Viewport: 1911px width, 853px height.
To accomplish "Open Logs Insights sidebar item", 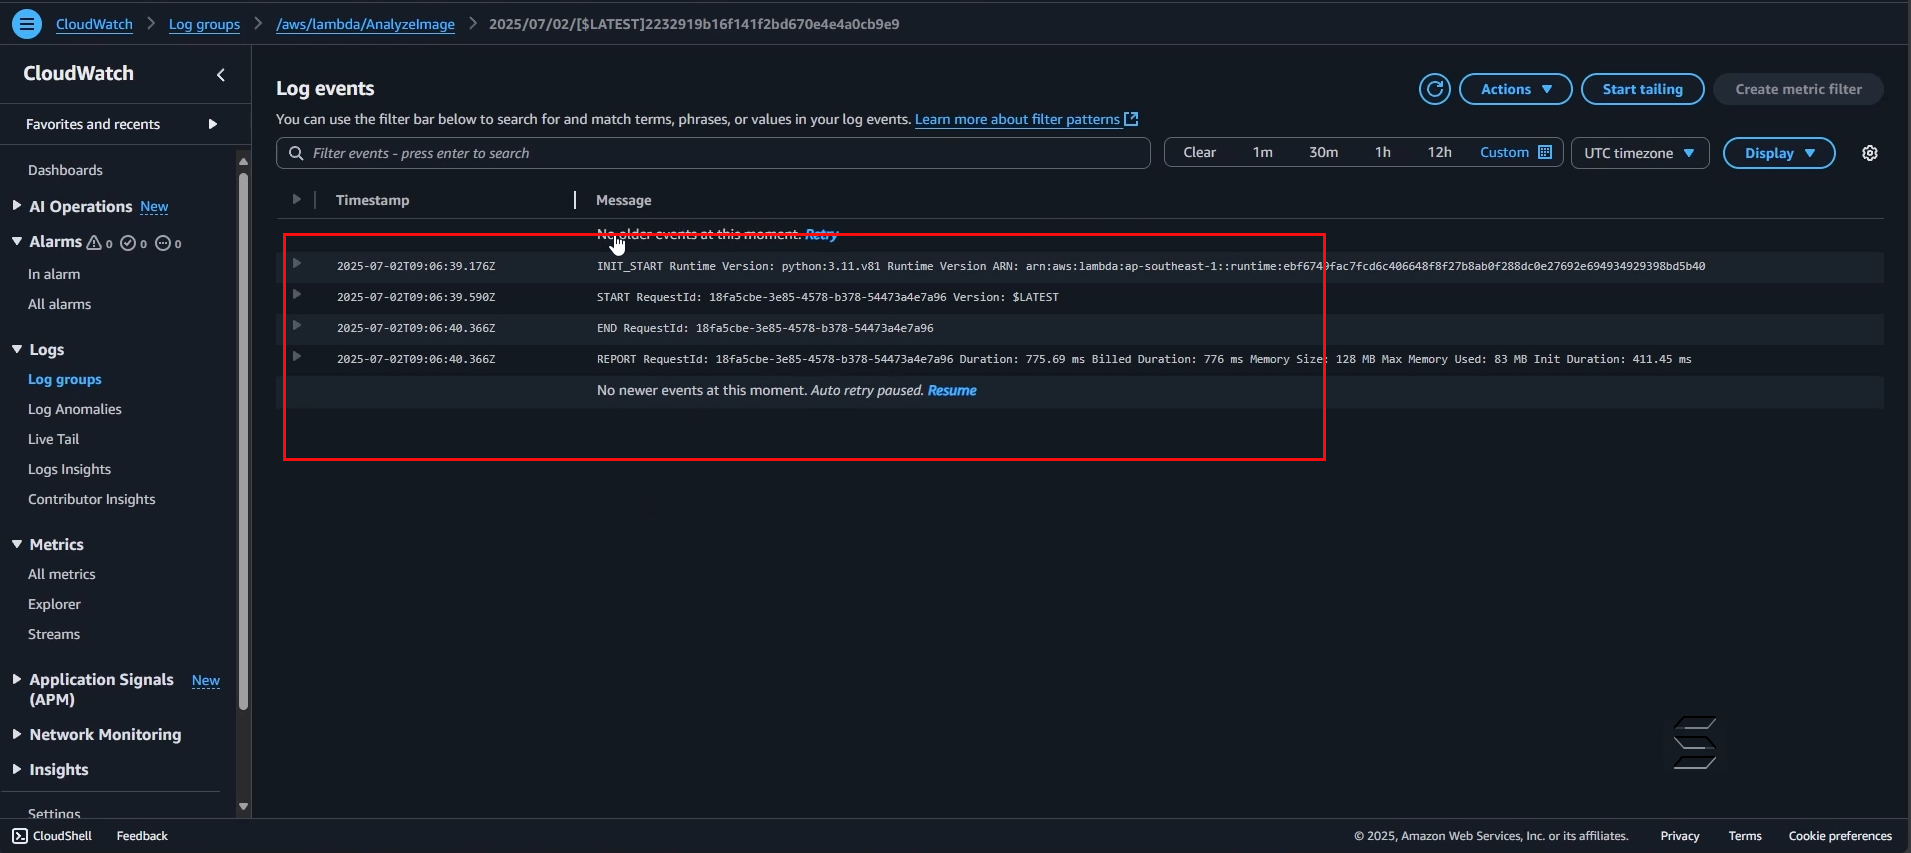I will pyautogui.click(x=69, y=469).
